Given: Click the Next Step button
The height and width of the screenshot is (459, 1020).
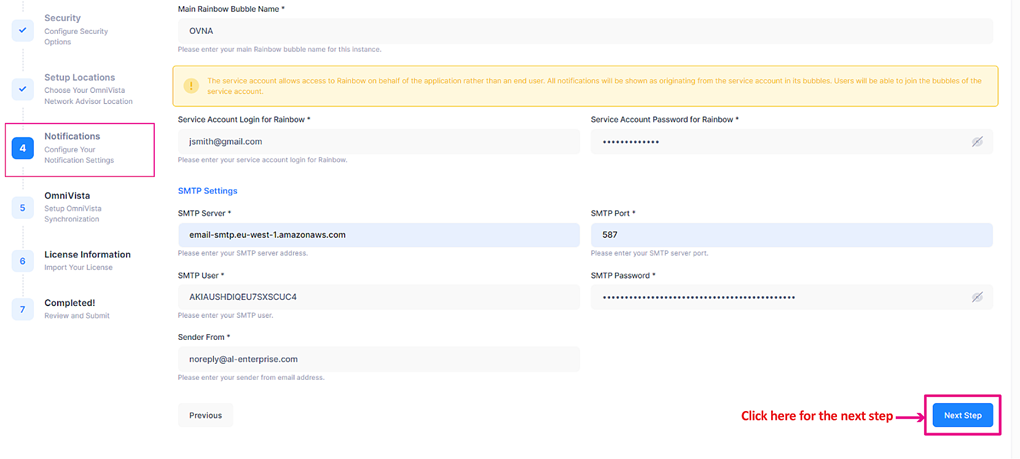Looking at the screenshot, I should (x=962, y=415).
